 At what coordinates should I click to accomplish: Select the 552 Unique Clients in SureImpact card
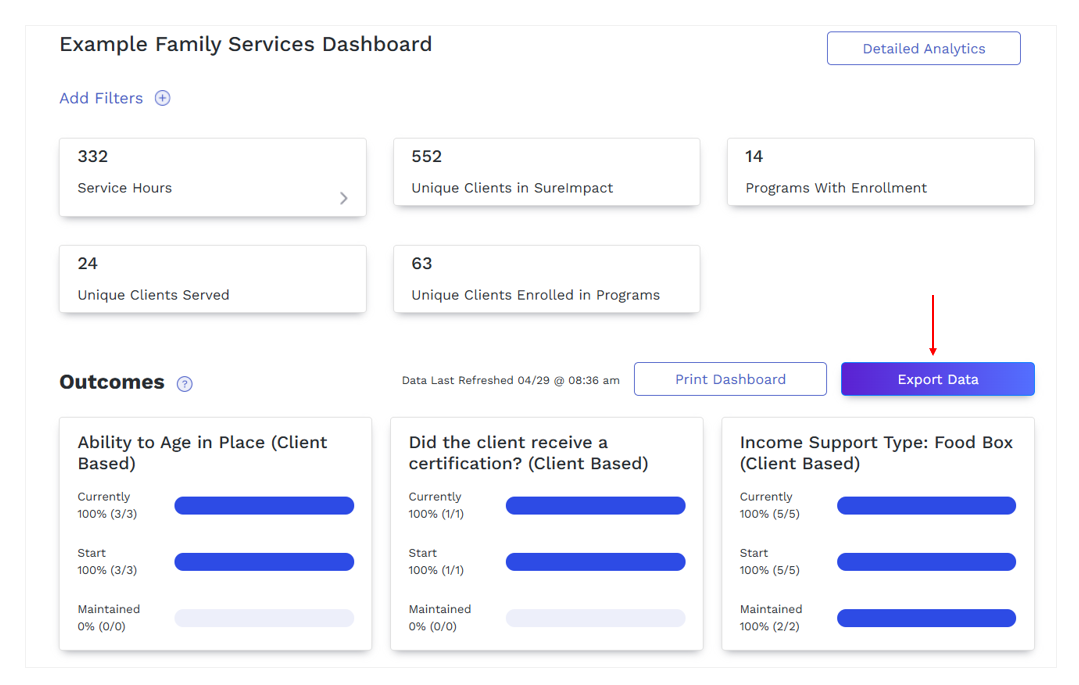click(x=546, y=171)
